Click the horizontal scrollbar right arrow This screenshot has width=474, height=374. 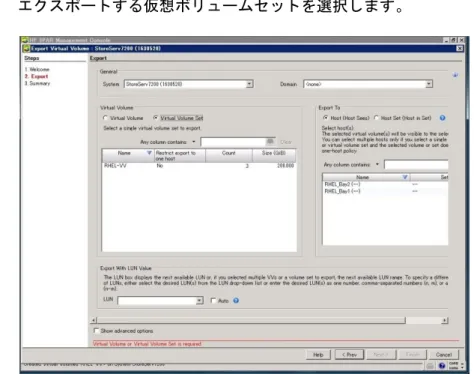(x=445, y=320)
